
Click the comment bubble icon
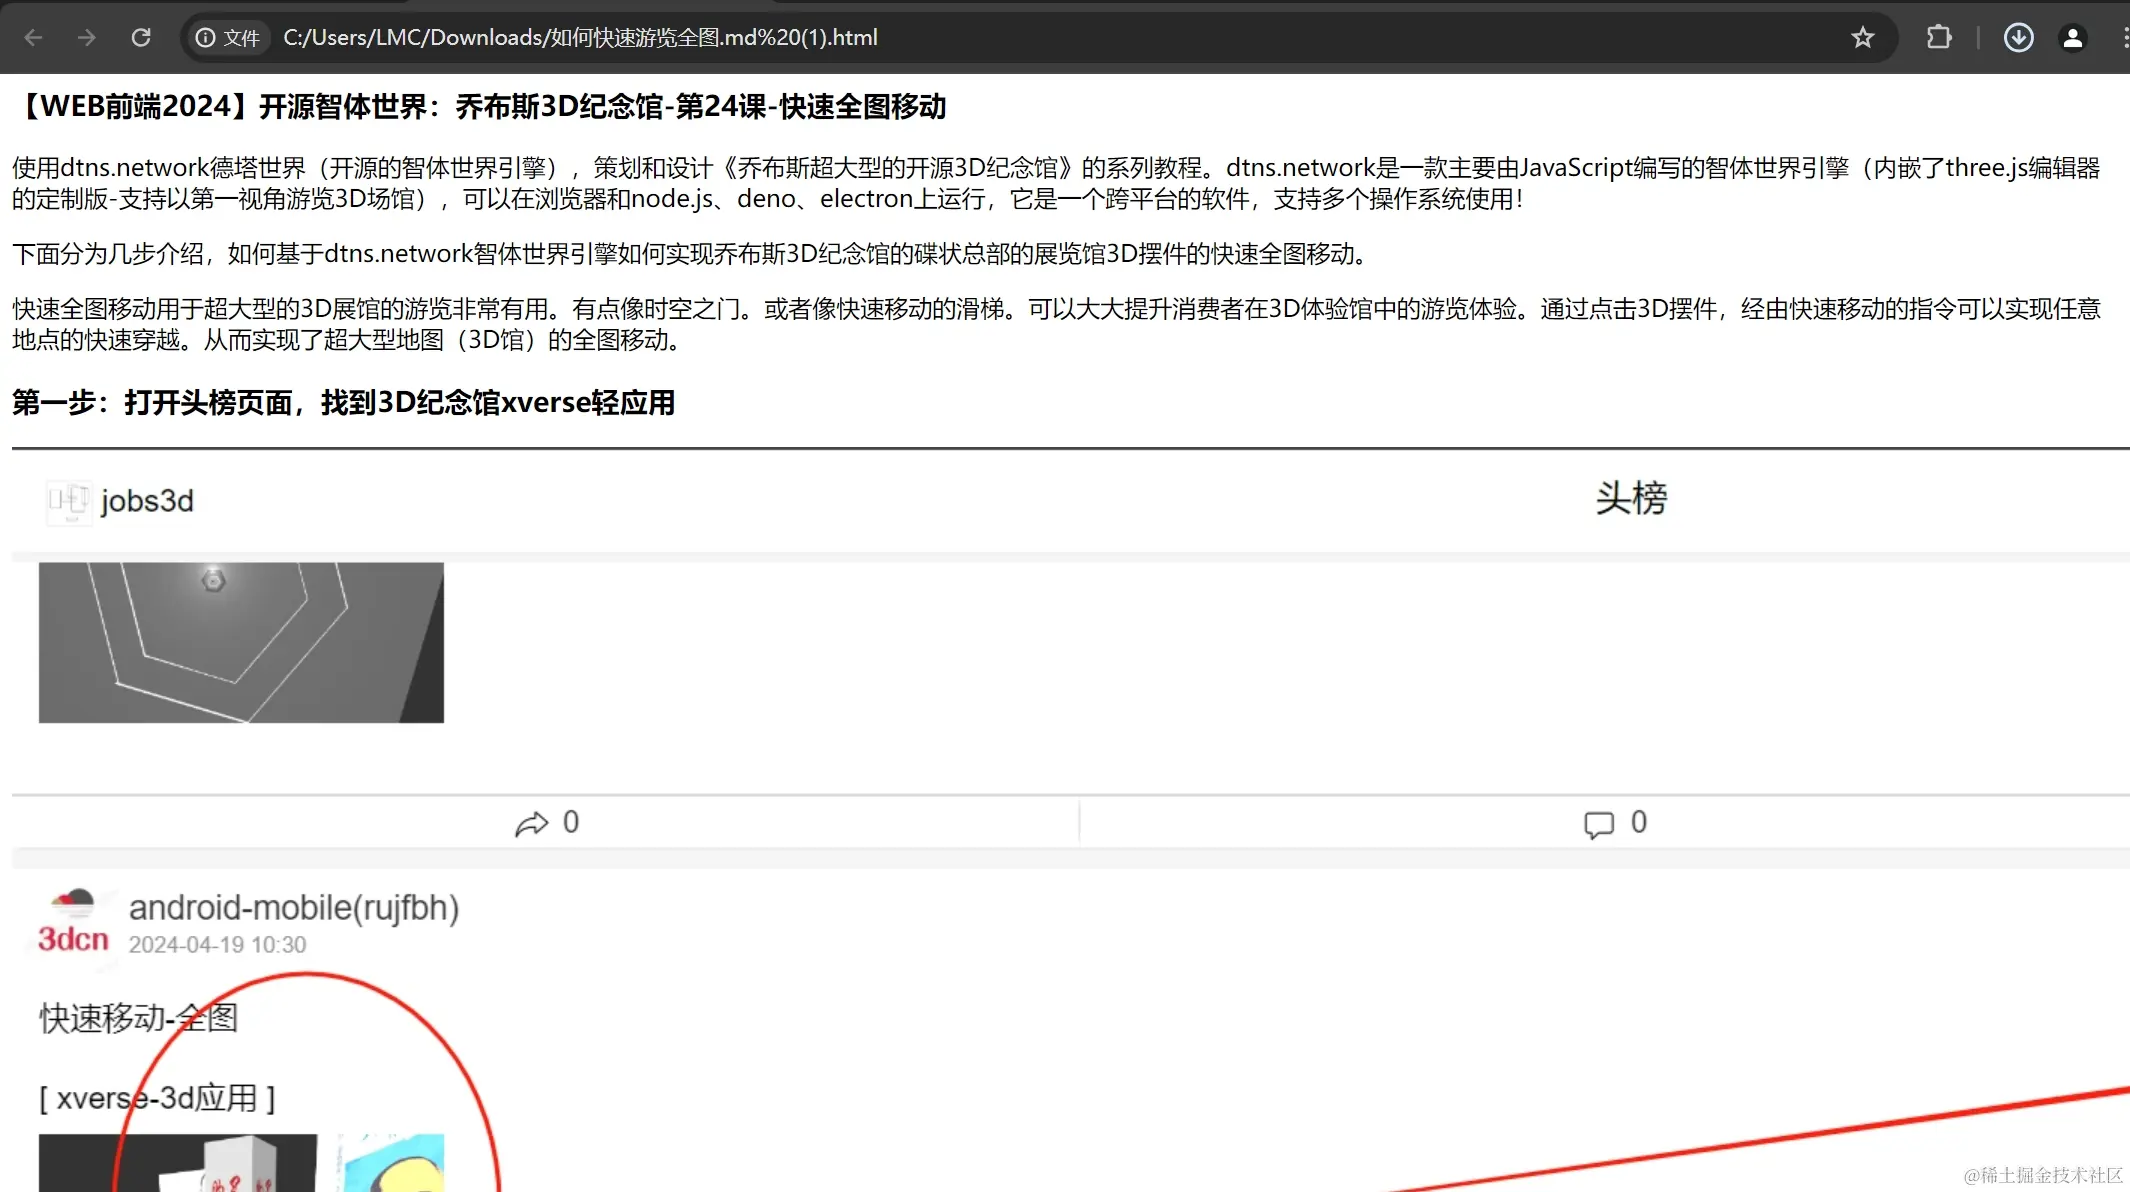click(x=1598, y=824)
